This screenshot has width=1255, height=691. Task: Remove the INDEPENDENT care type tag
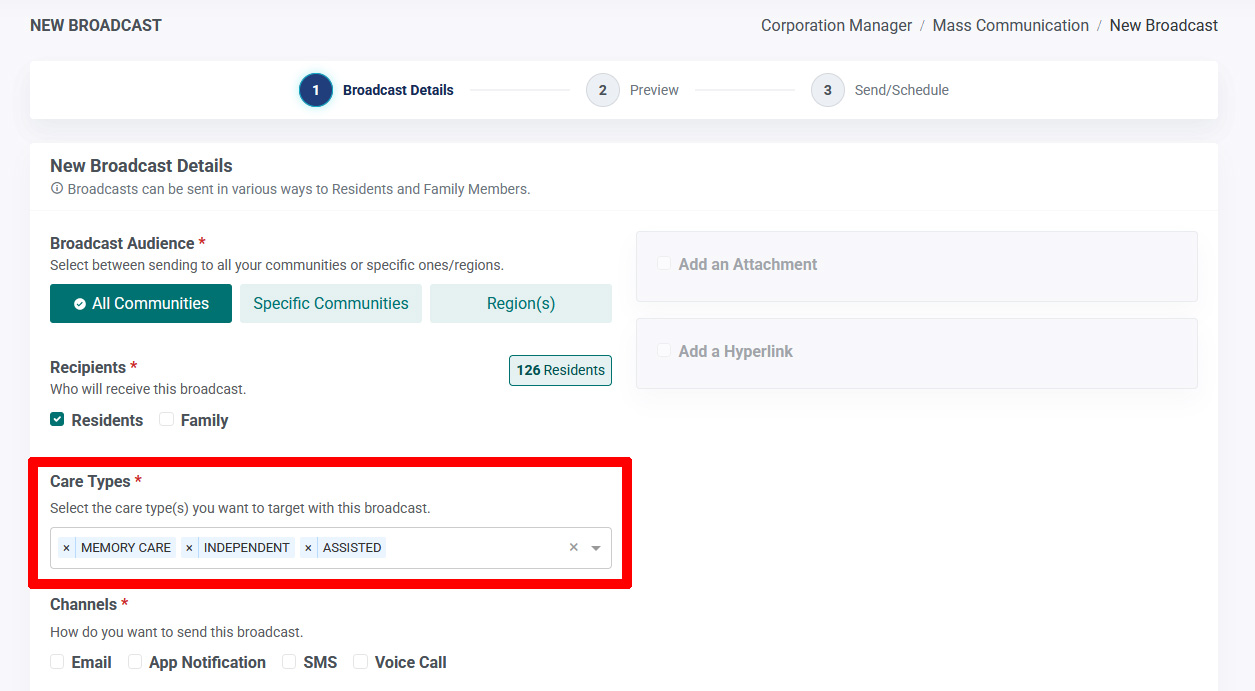(x=189, y=548)
